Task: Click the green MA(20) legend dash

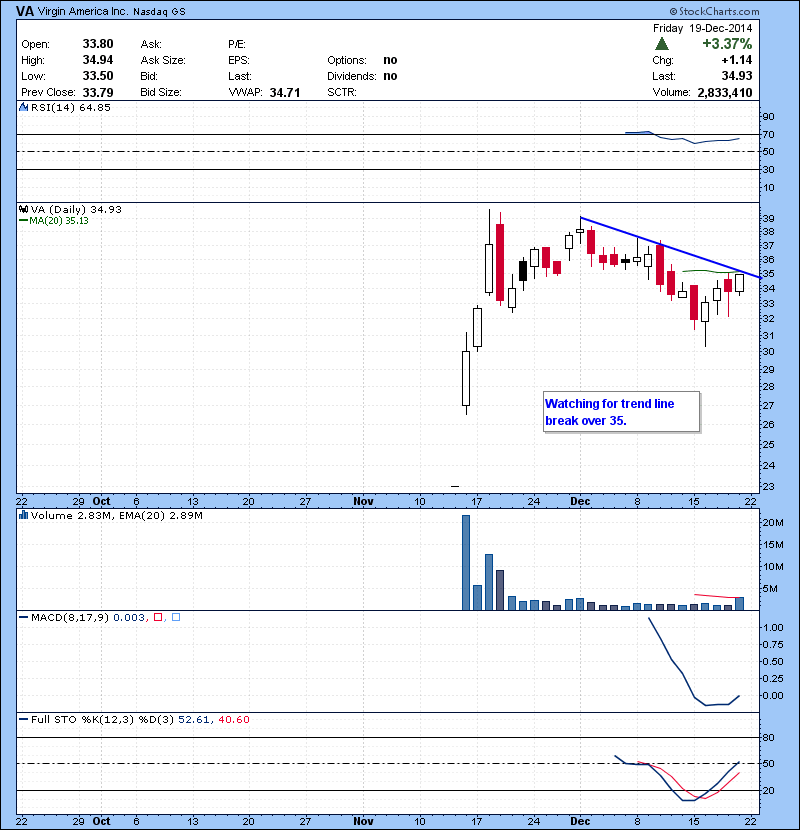Action: (23, 221)
